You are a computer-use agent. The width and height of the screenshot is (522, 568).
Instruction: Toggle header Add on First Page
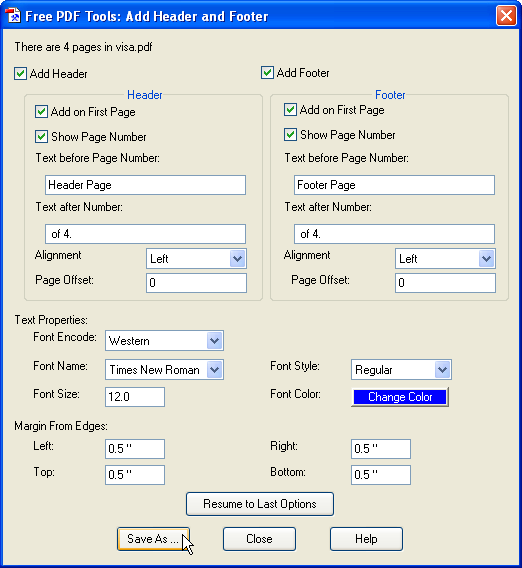[x=41, y=112]
